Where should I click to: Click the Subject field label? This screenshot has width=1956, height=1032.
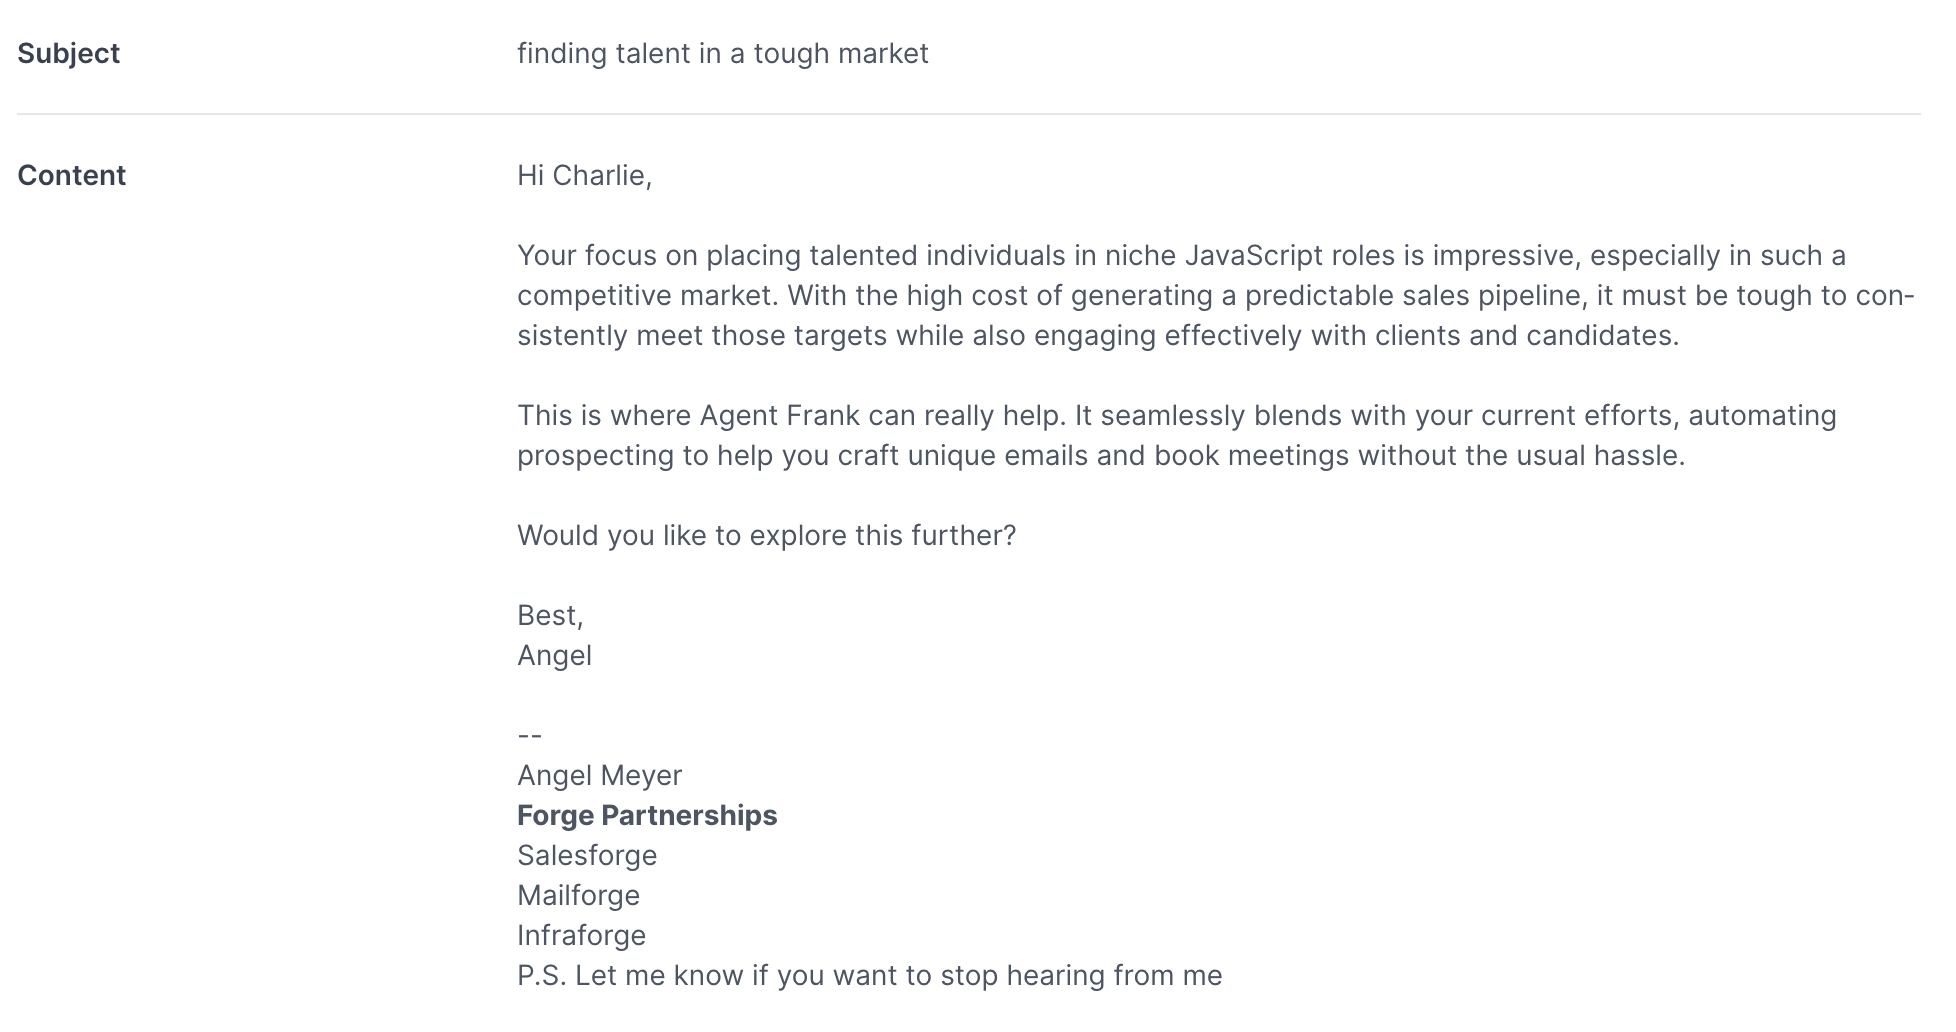(x=68, y=53)
